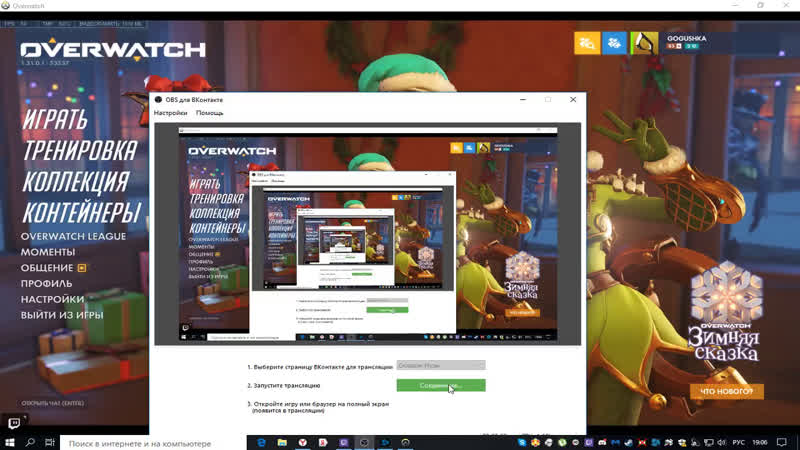The width and height of the screenshot is (800, 450).
Task: Switch to Overwatch via its taskbar icon
Action: [x=406, y=442]
